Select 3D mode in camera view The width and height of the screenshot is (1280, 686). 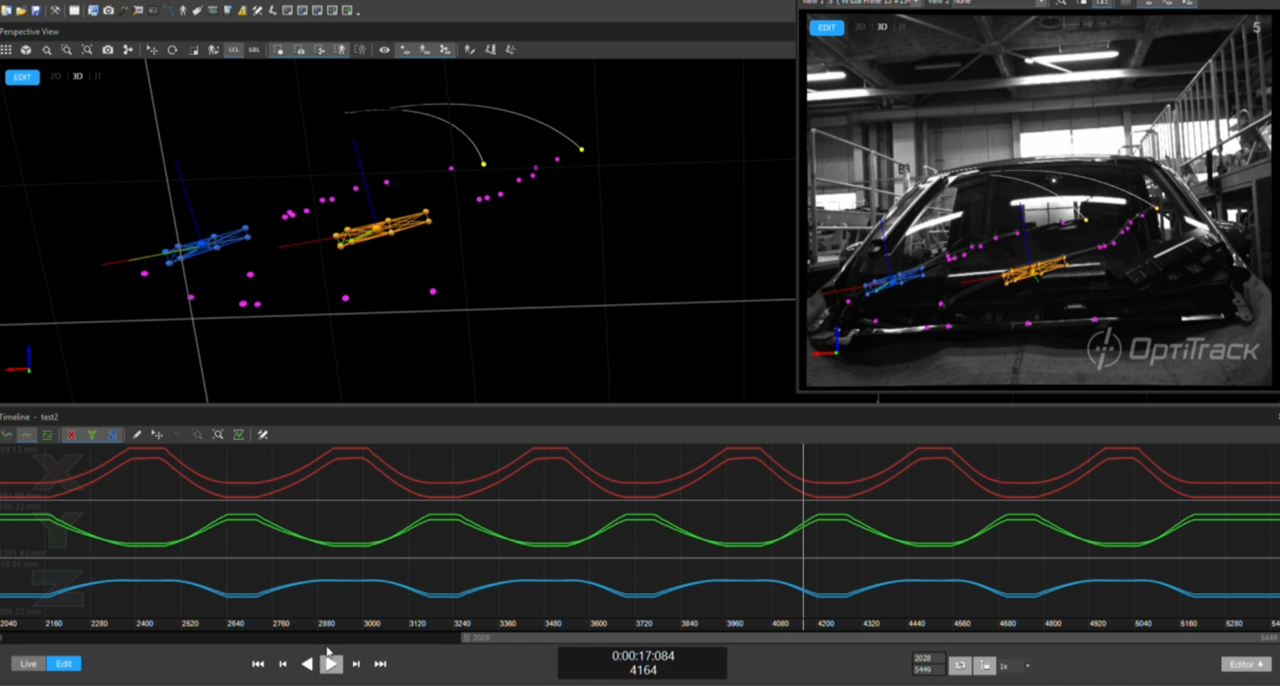click(x=882, y=27)
